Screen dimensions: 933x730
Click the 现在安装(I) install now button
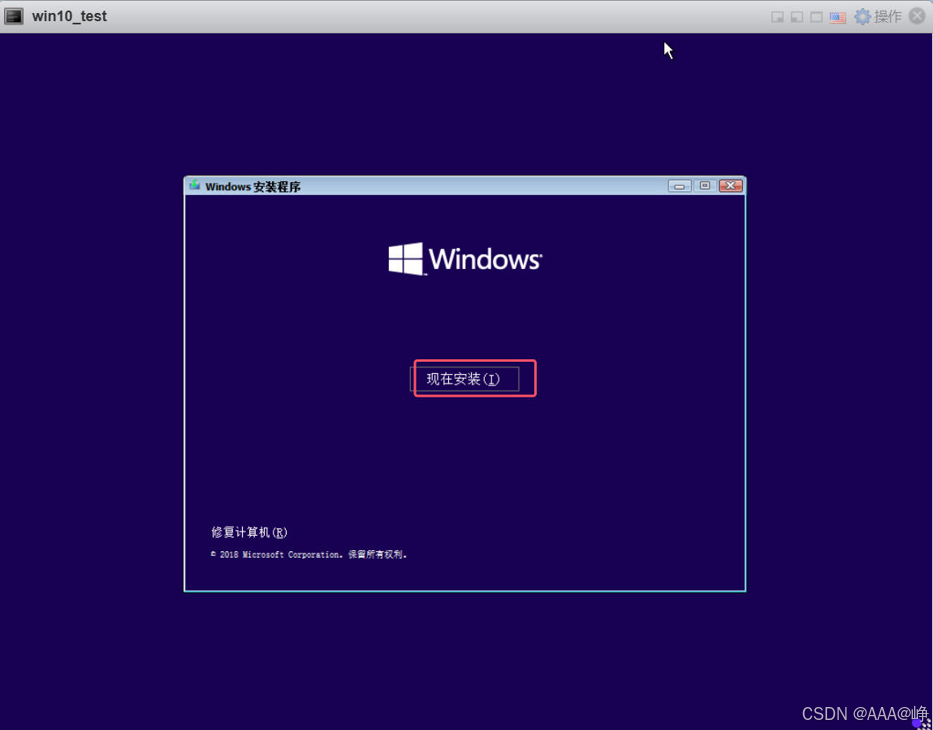click(x=464, y=379)
